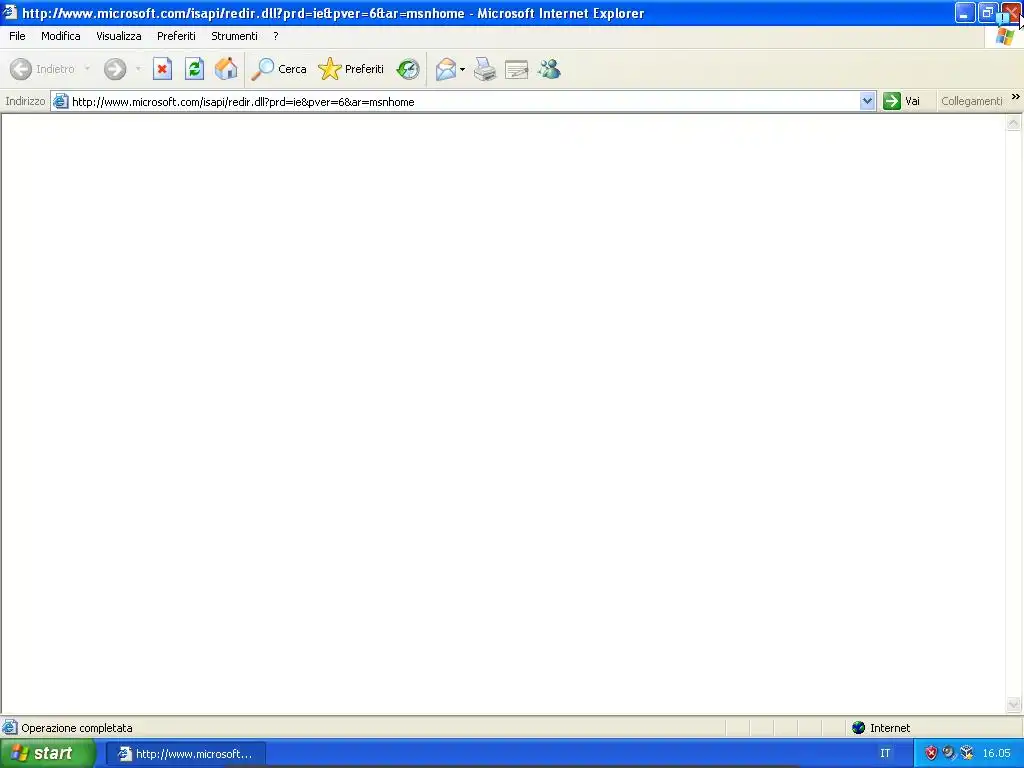This screenshot has width=1024, height=768.
Task: Open the Modifica menu
Action: pyautogui.click(x=61, y=36)
